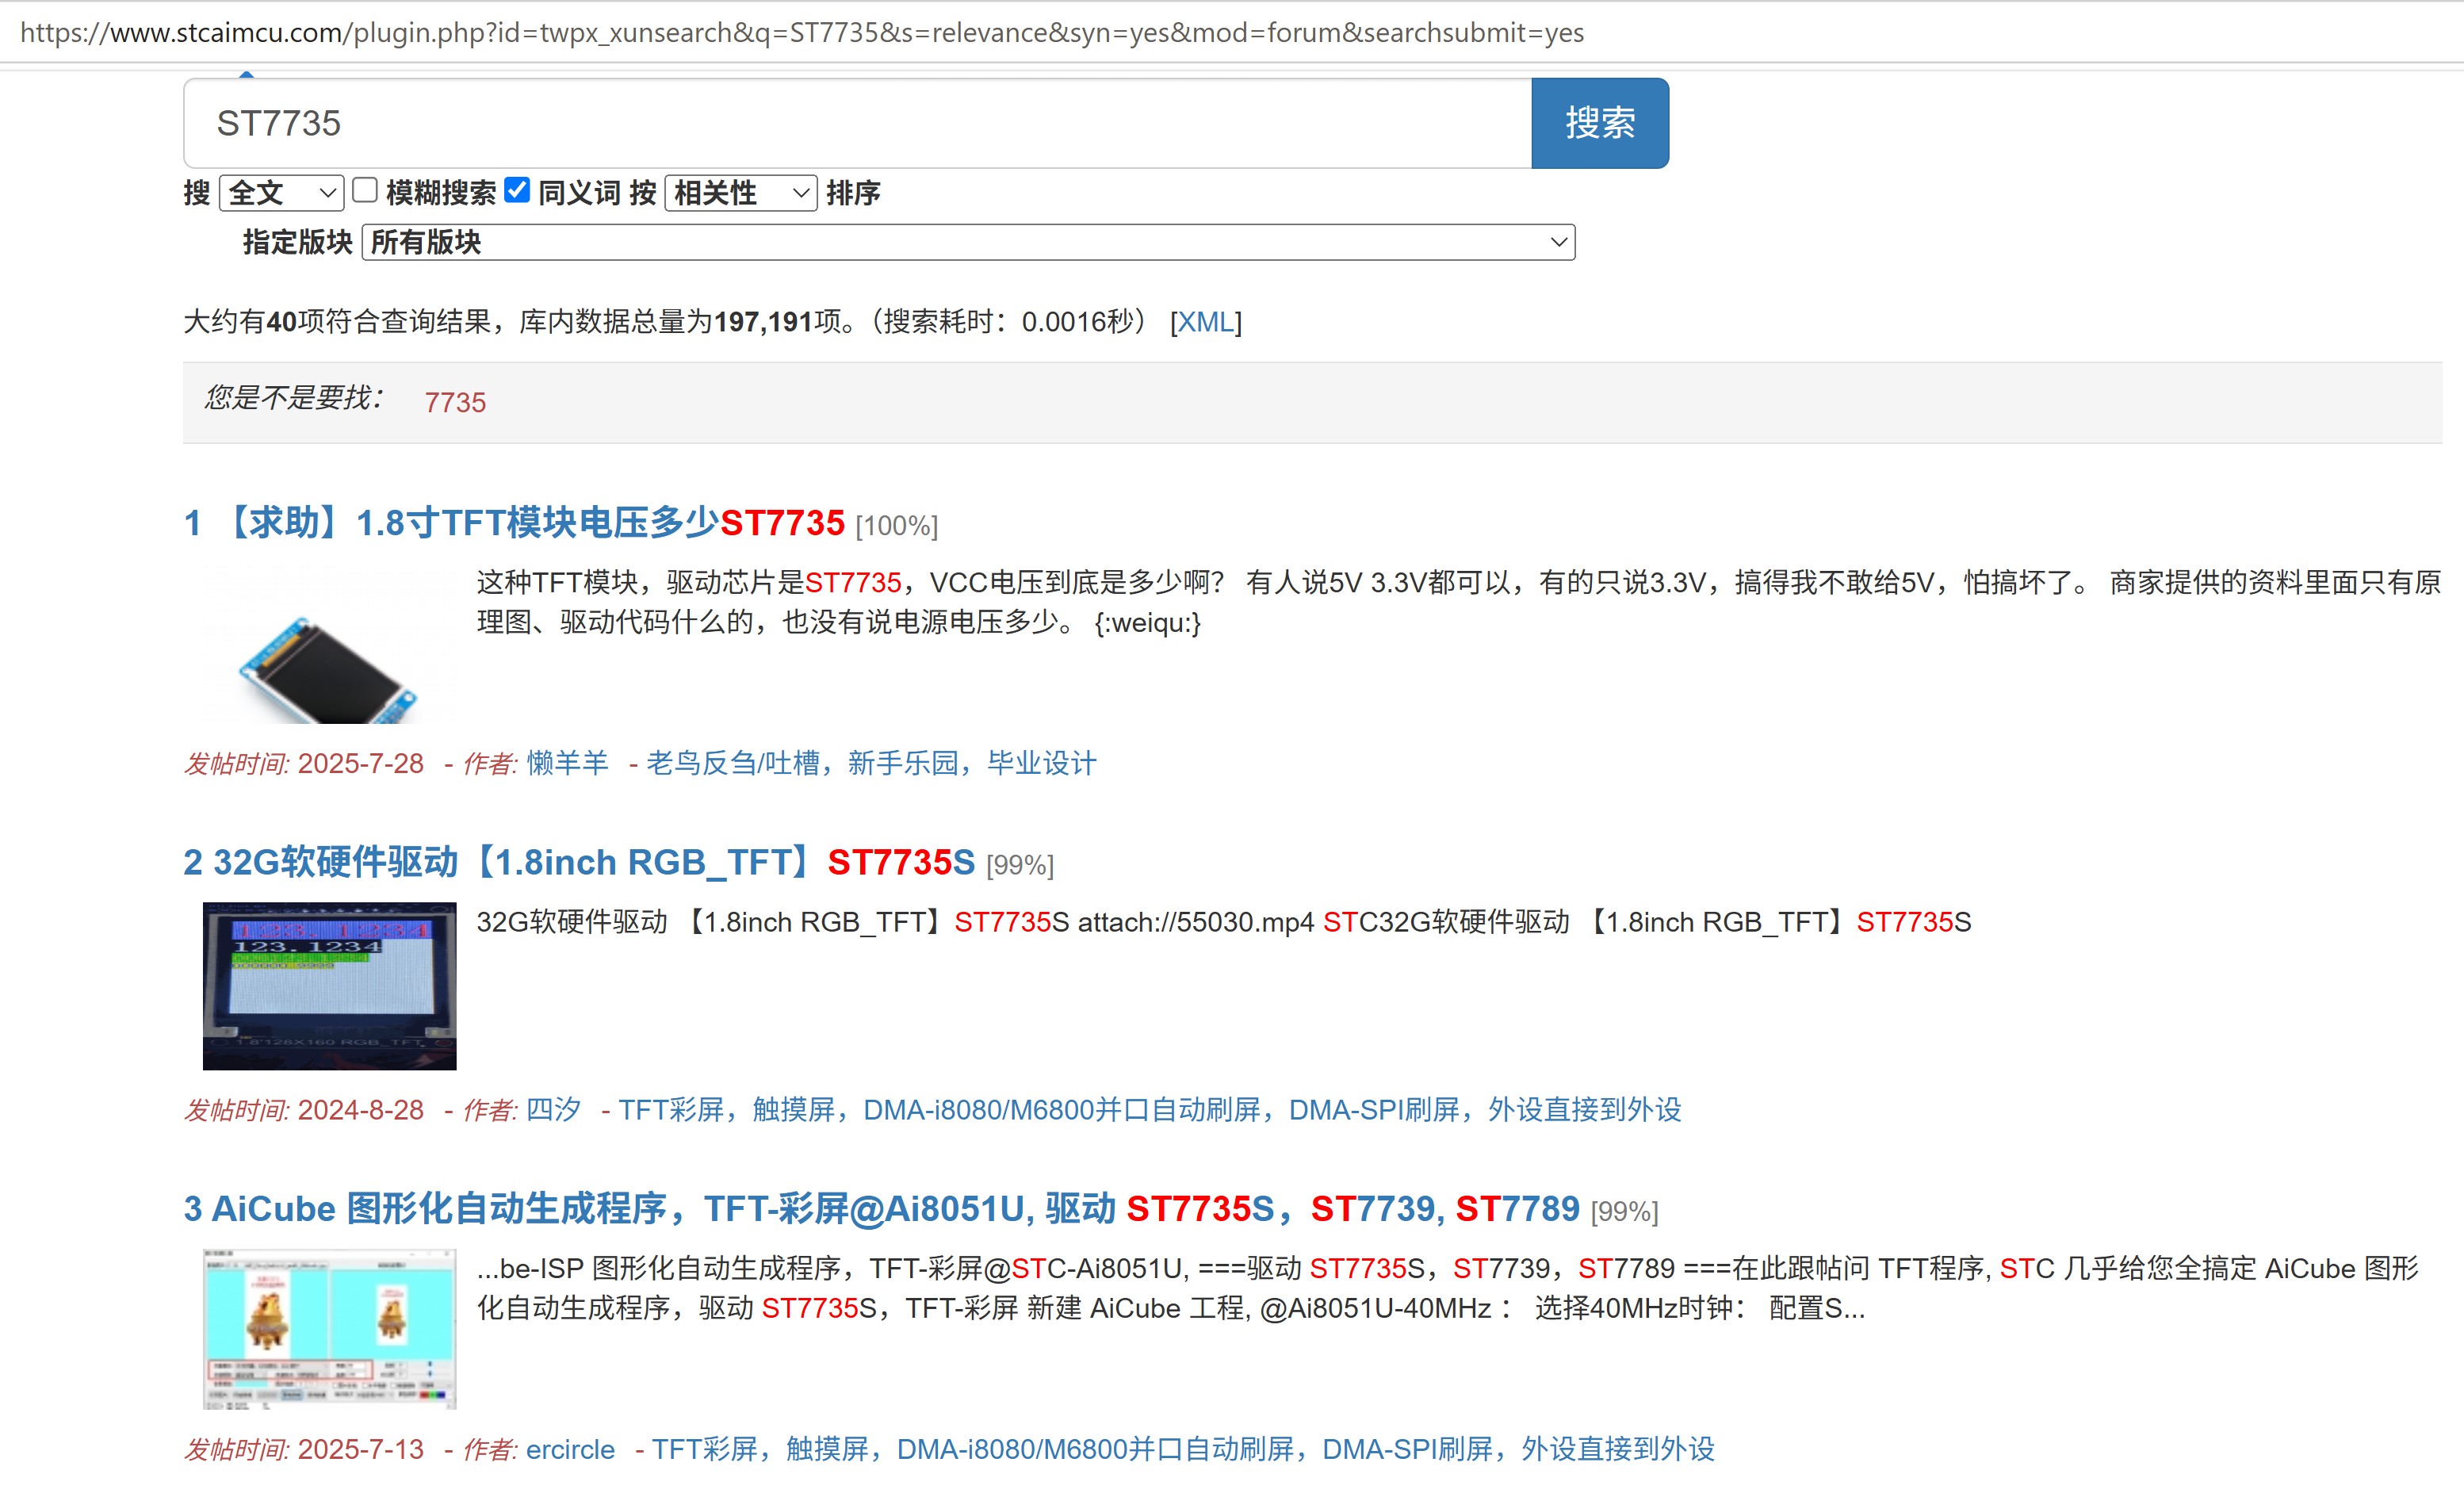2464x1493 pixels.
Task: Uncheck the 同义词 synonym checkbox
Action: [517, 190]
